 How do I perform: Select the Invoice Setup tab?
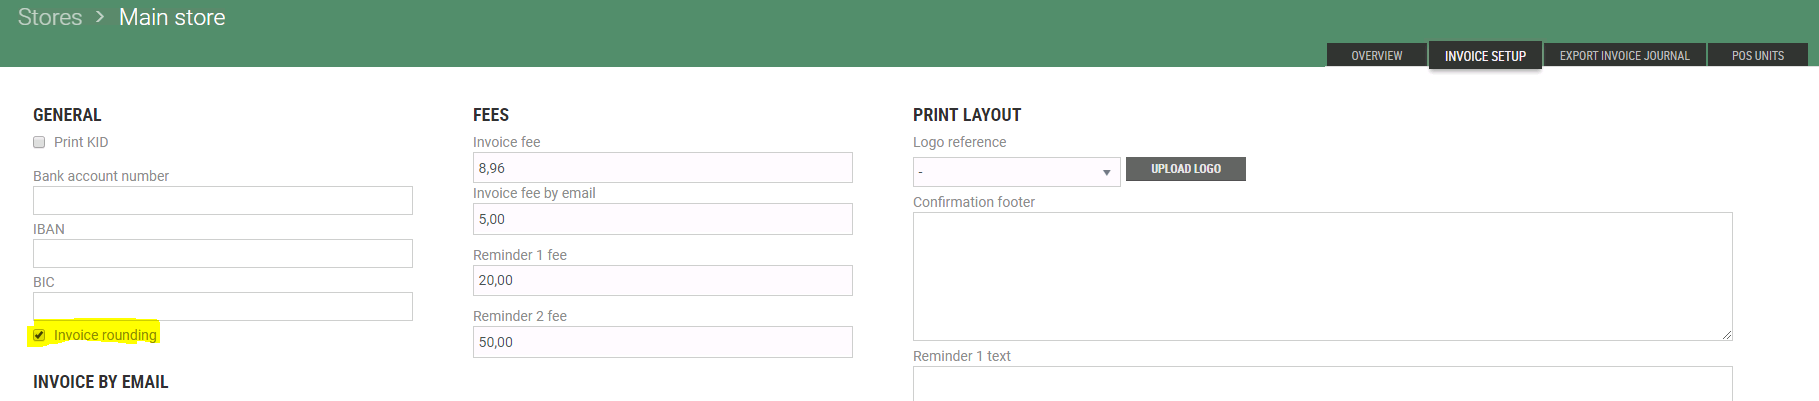tap(1485, 56)
